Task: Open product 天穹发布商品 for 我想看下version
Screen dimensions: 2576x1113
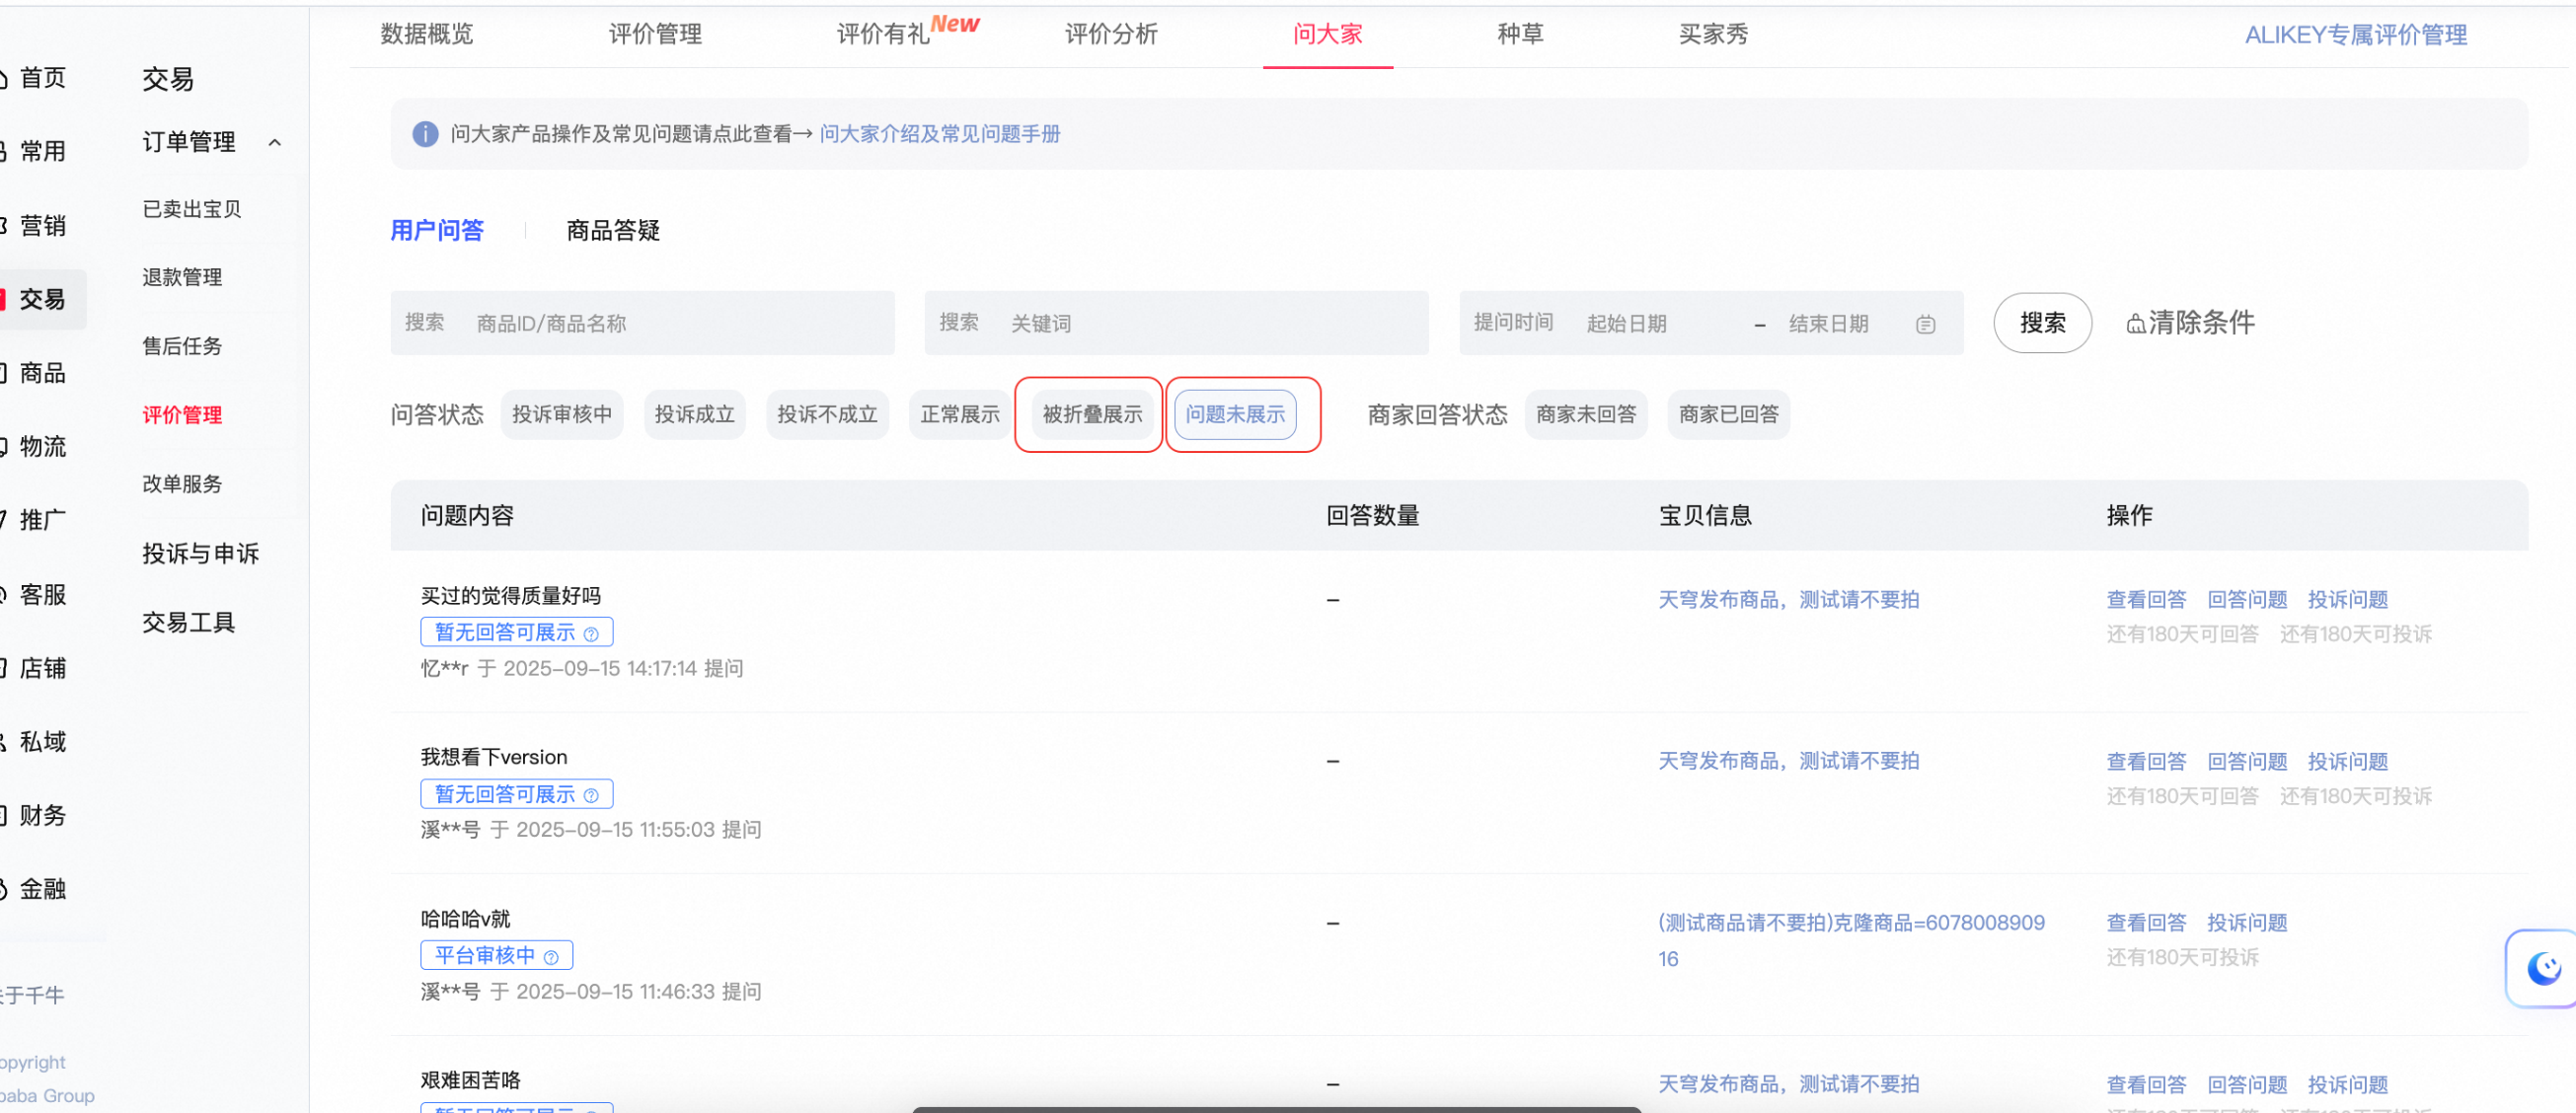Action: (x=1789, y=761)
